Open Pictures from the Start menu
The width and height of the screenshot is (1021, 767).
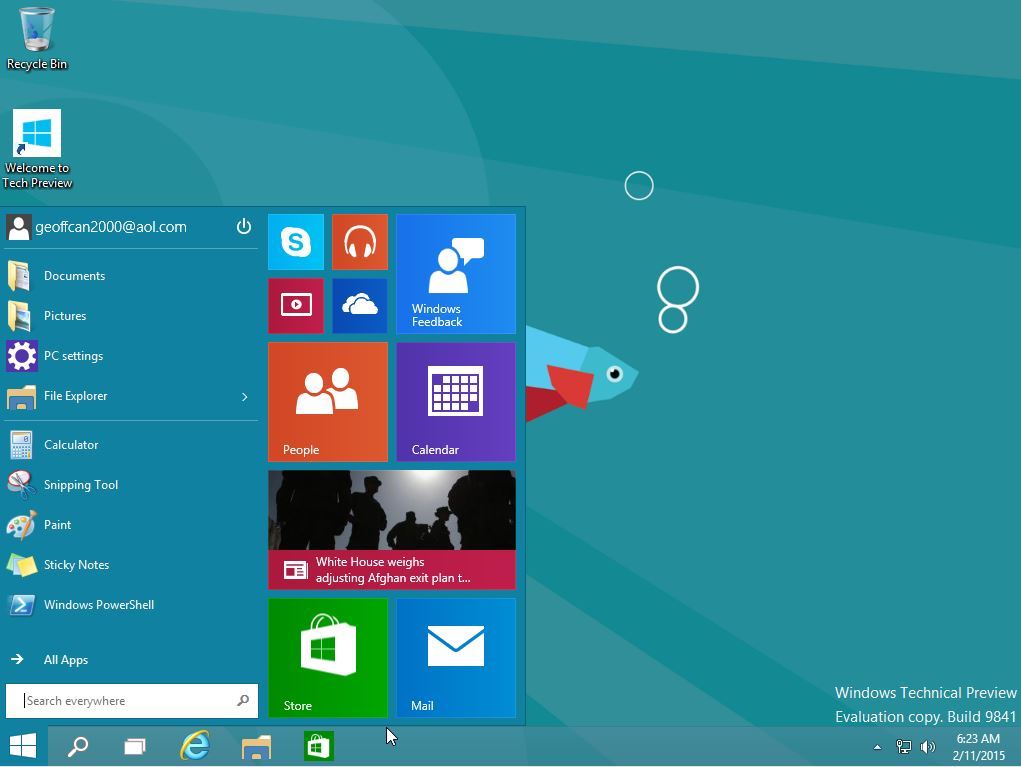[132, 316]
